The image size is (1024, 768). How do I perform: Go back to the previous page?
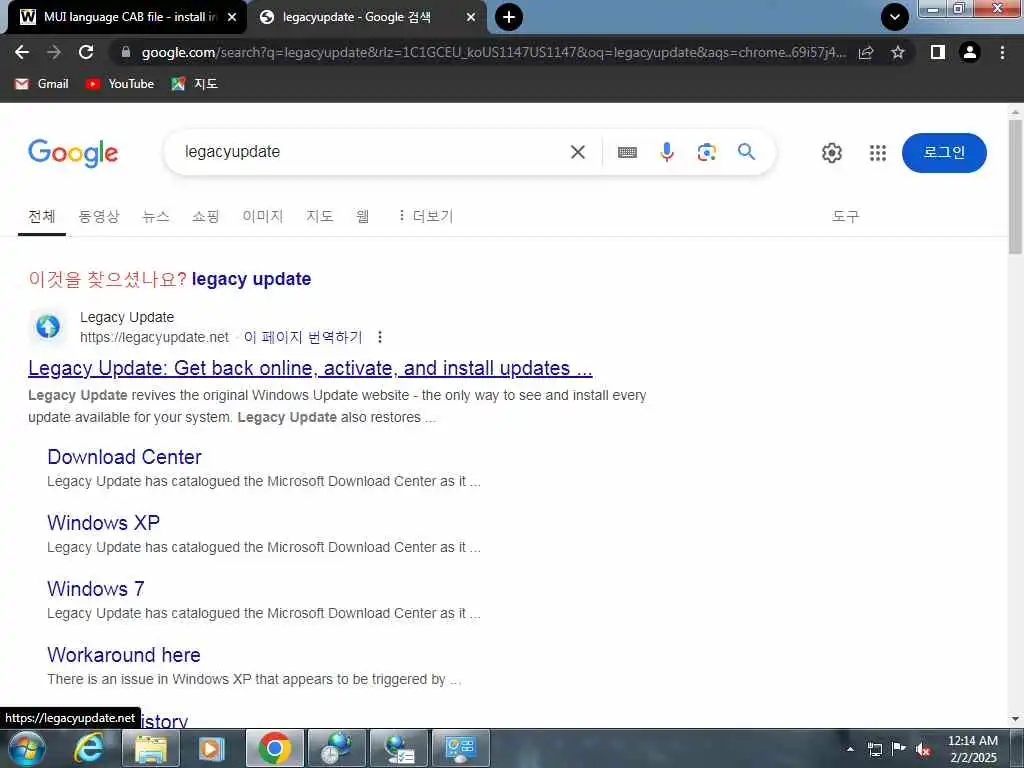[22, 52]
